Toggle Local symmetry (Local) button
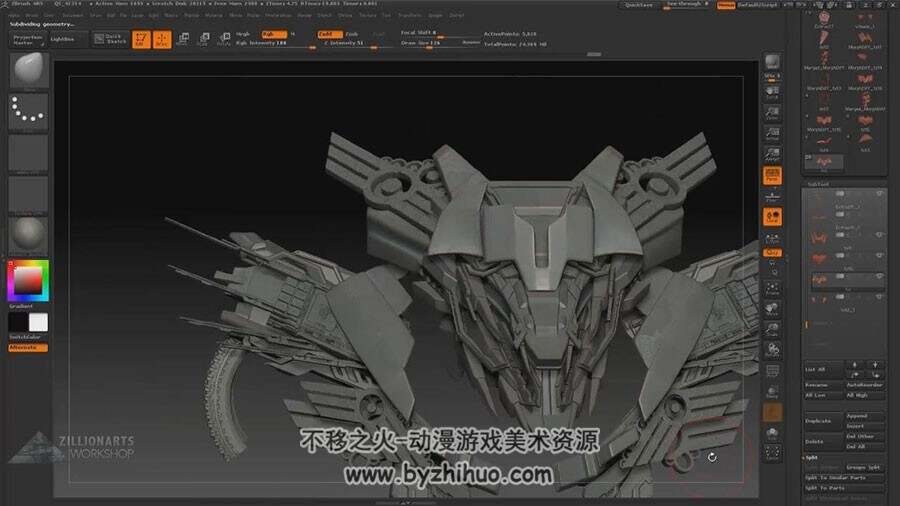Viewport: 900px width, 506px height. point(772,216)
